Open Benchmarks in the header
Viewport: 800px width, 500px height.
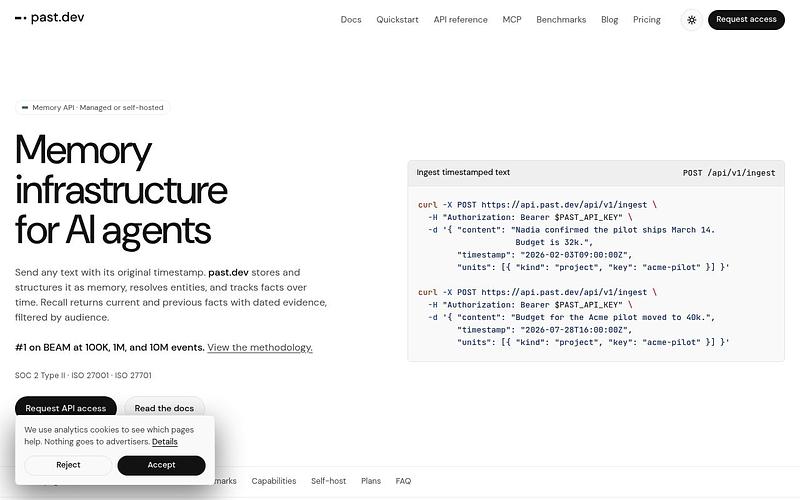tap(561, 19)
